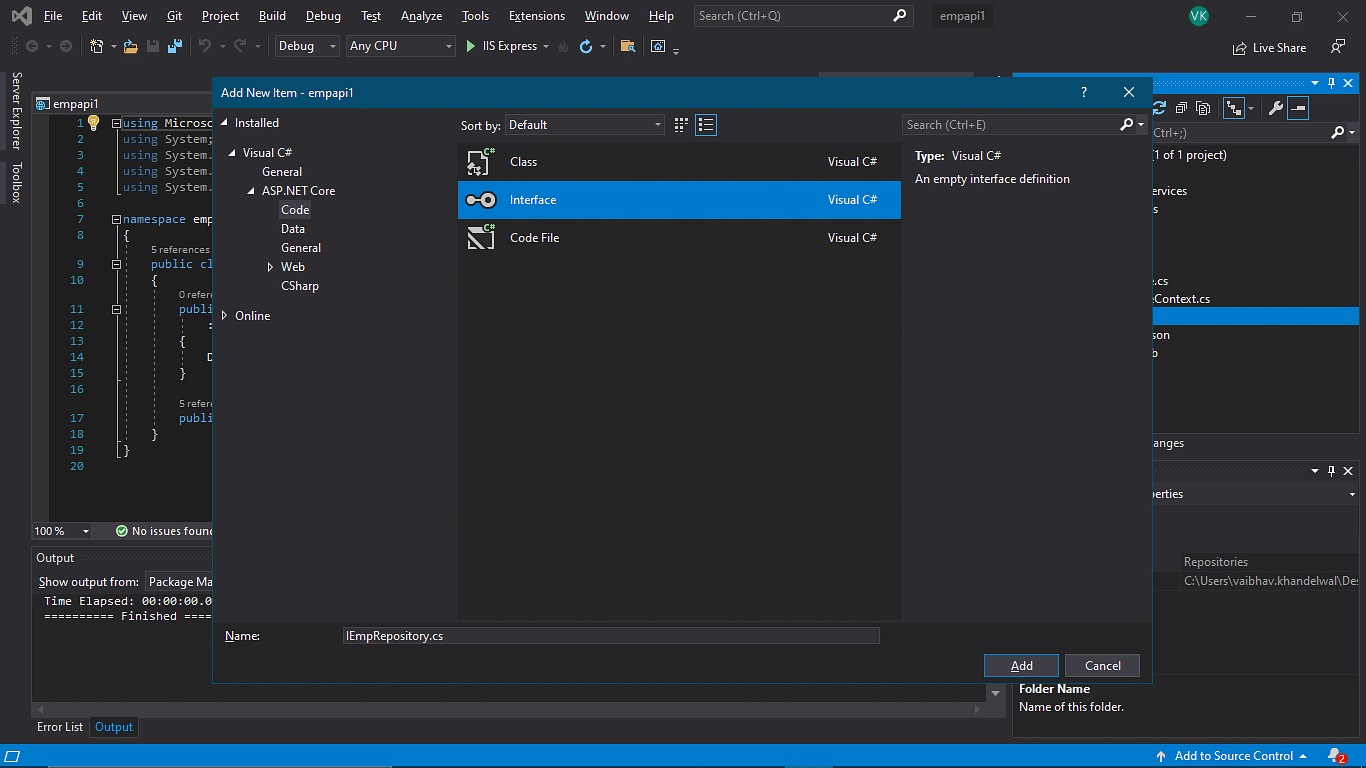Click the Open File folder icon
This screenshot has width=1366, height=768.
click(131, 46)
